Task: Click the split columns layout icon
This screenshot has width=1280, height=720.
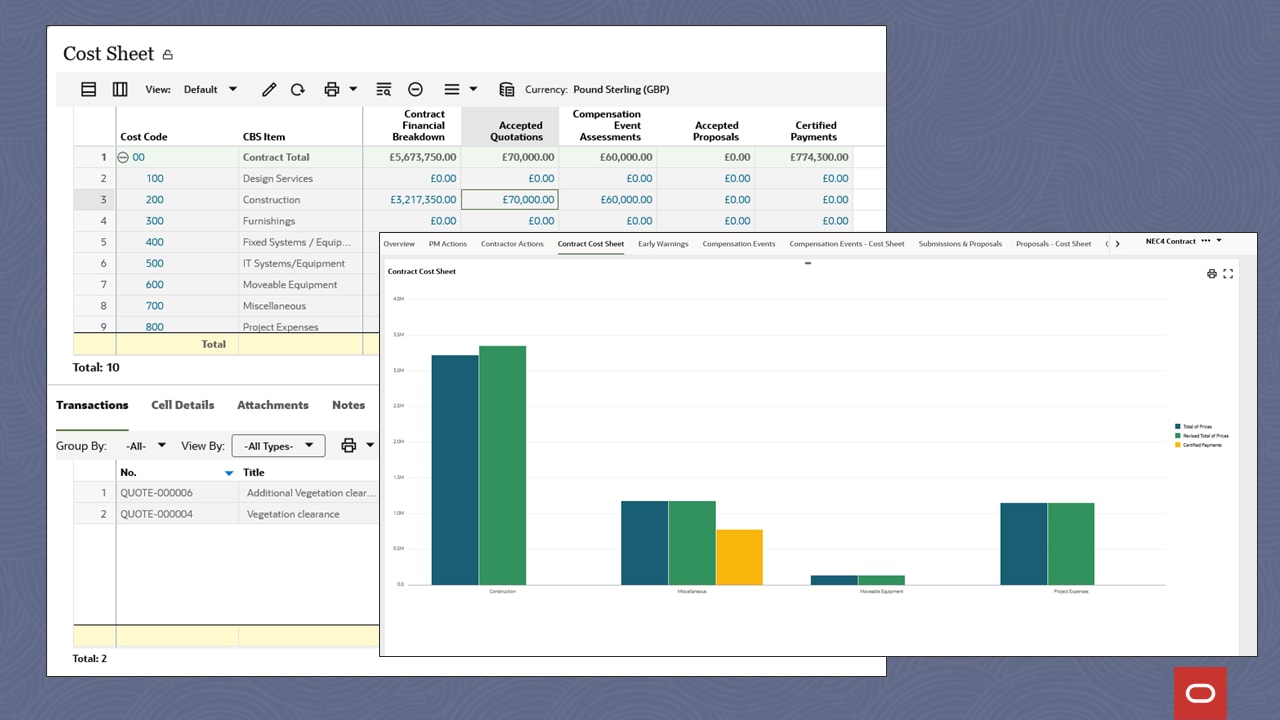Action: pos(120,89)
